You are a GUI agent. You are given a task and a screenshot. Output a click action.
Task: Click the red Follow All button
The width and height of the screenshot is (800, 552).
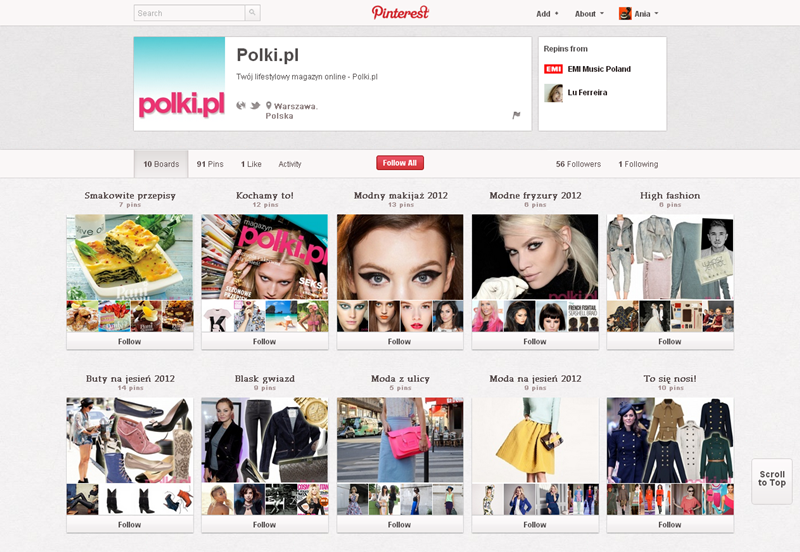400,163
